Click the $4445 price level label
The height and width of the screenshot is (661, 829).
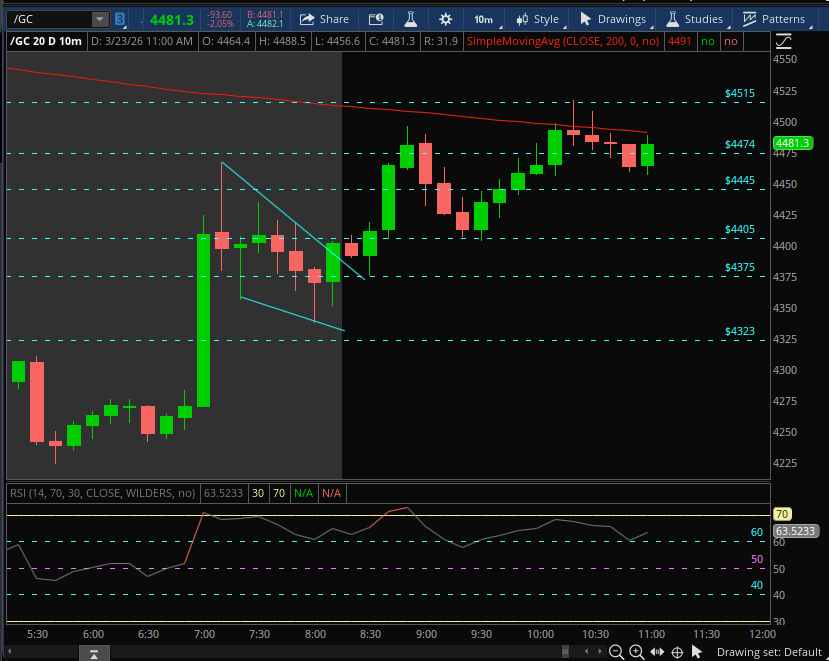click(x=740, y=180)
